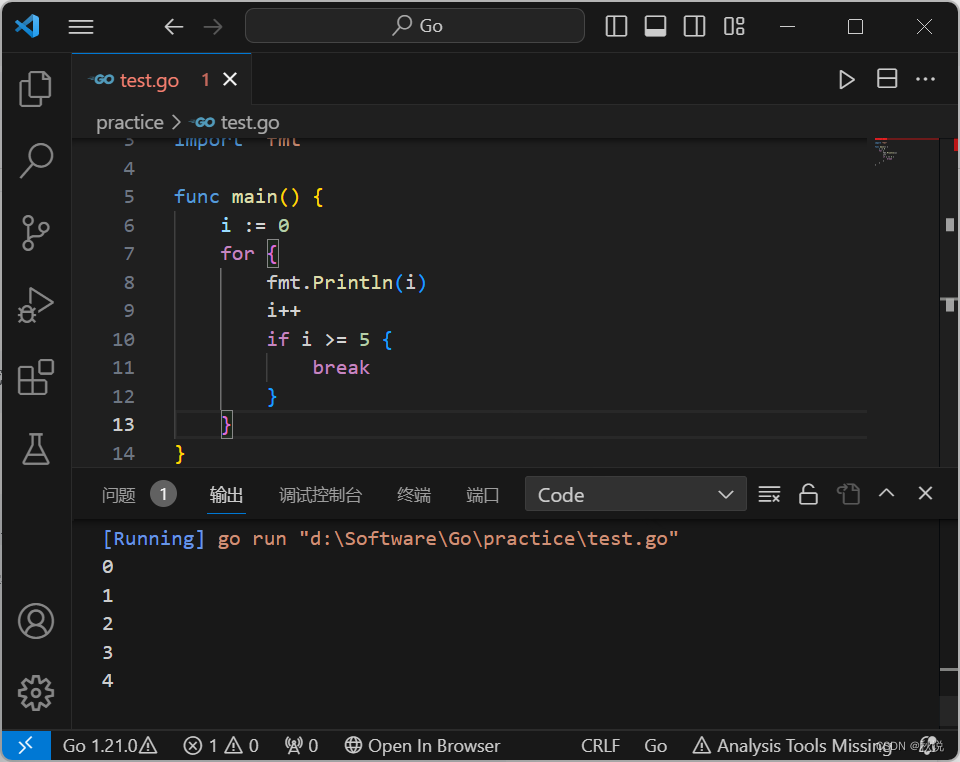Switch to the 输出 panel tab
This screenshot has width=960, height=762.
point(227,495)
